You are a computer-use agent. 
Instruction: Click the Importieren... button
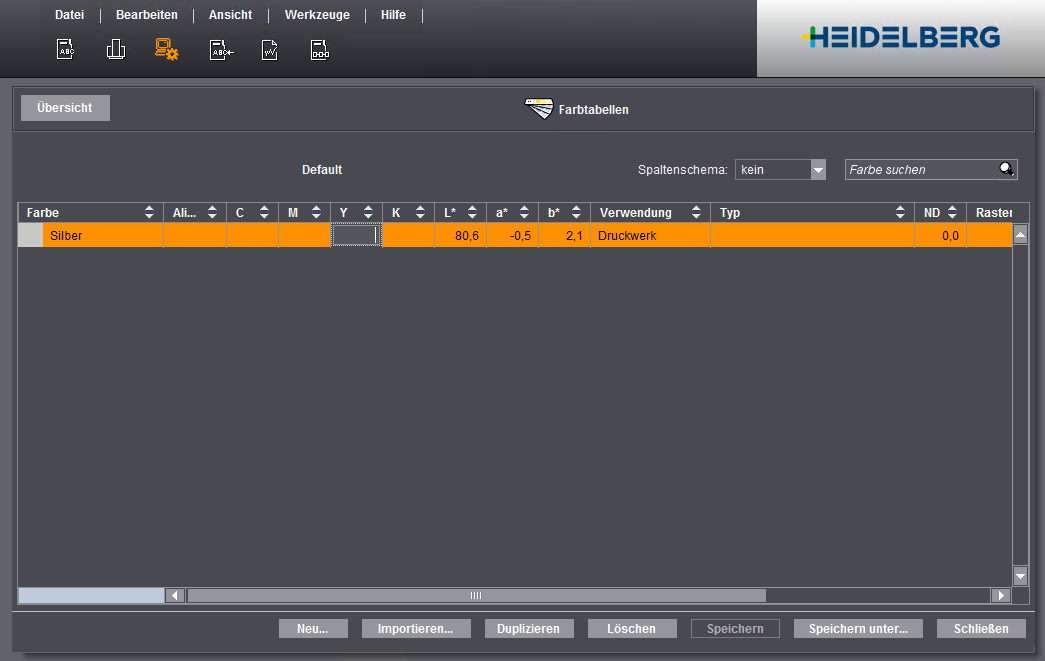(416, 628)
